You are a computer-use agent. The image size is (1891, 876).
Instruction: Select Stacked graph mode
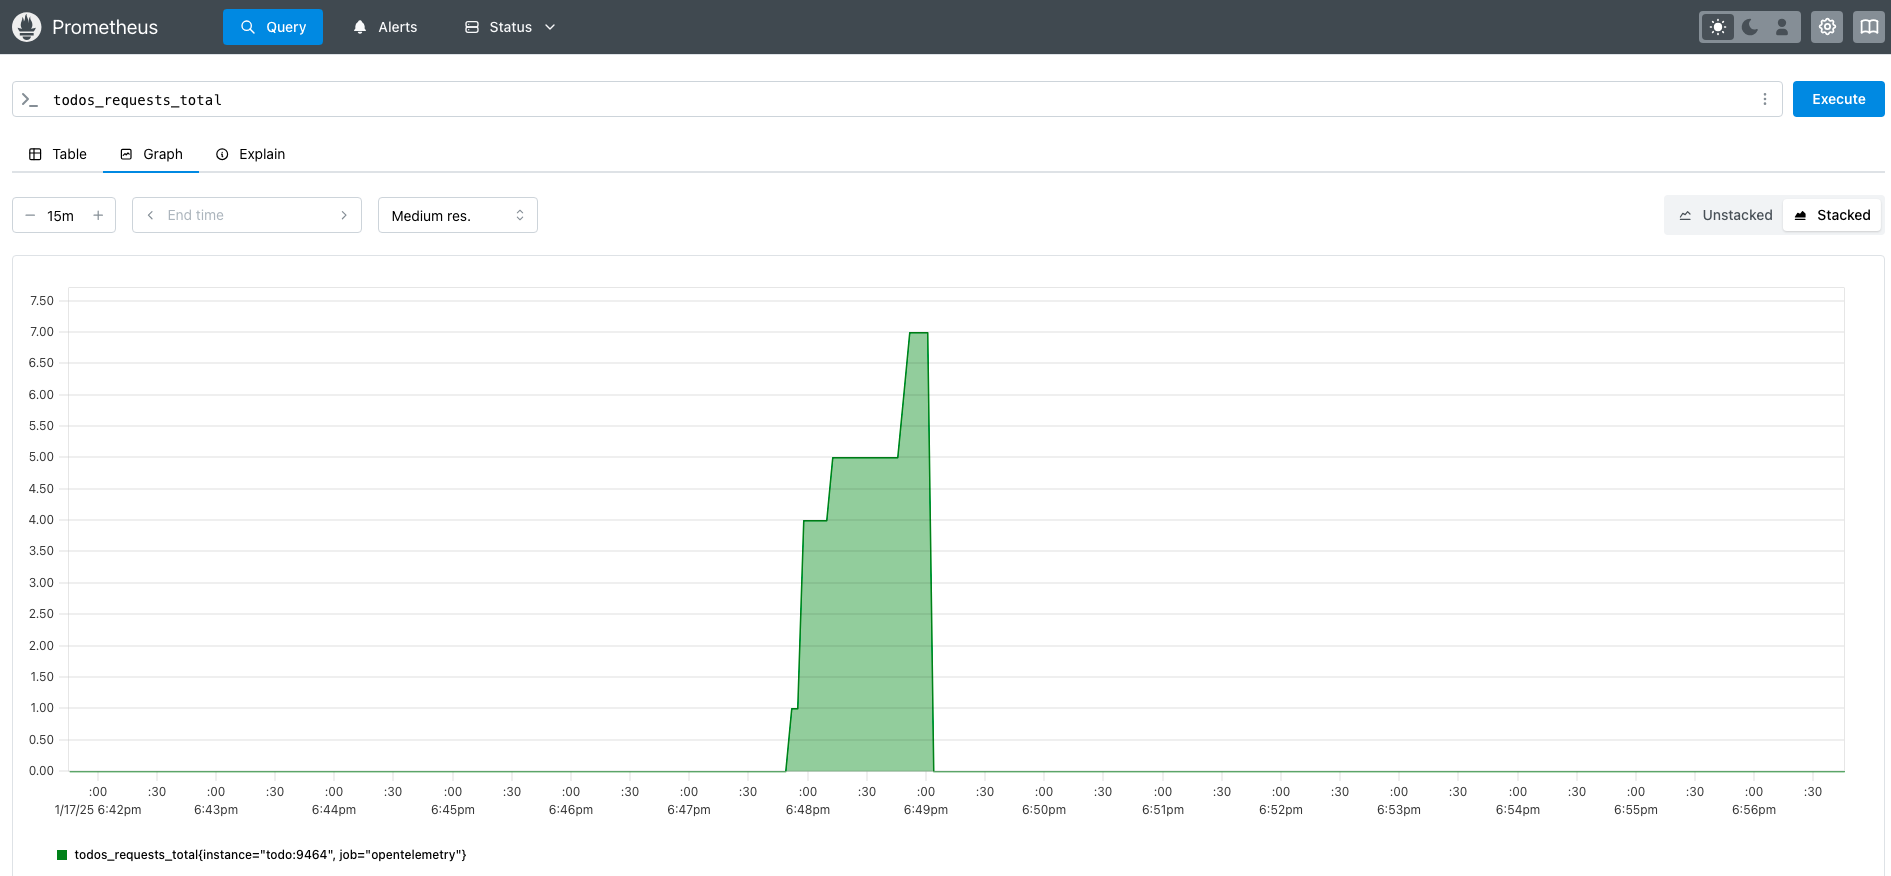pos(1832,215)
